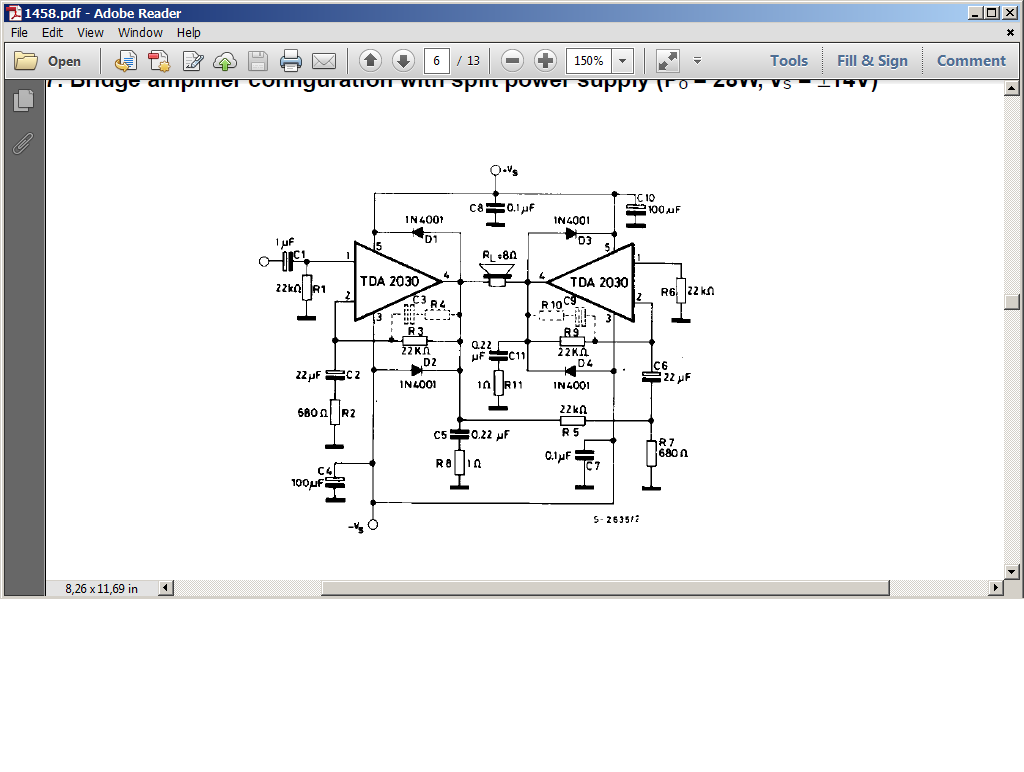Click the RL=8Ω speaker label
Screen dimensions: 1024x772
500,255
